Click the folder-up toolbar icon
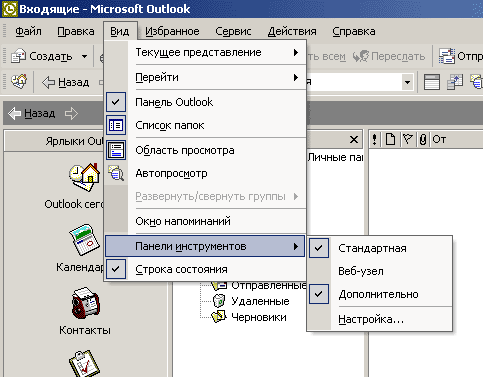Screen dimensions: 483x377 coord(455,82)
